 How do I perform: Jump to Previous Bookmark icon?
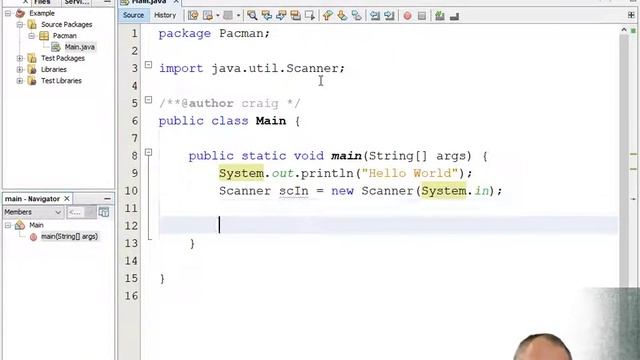tap(327, 16)
